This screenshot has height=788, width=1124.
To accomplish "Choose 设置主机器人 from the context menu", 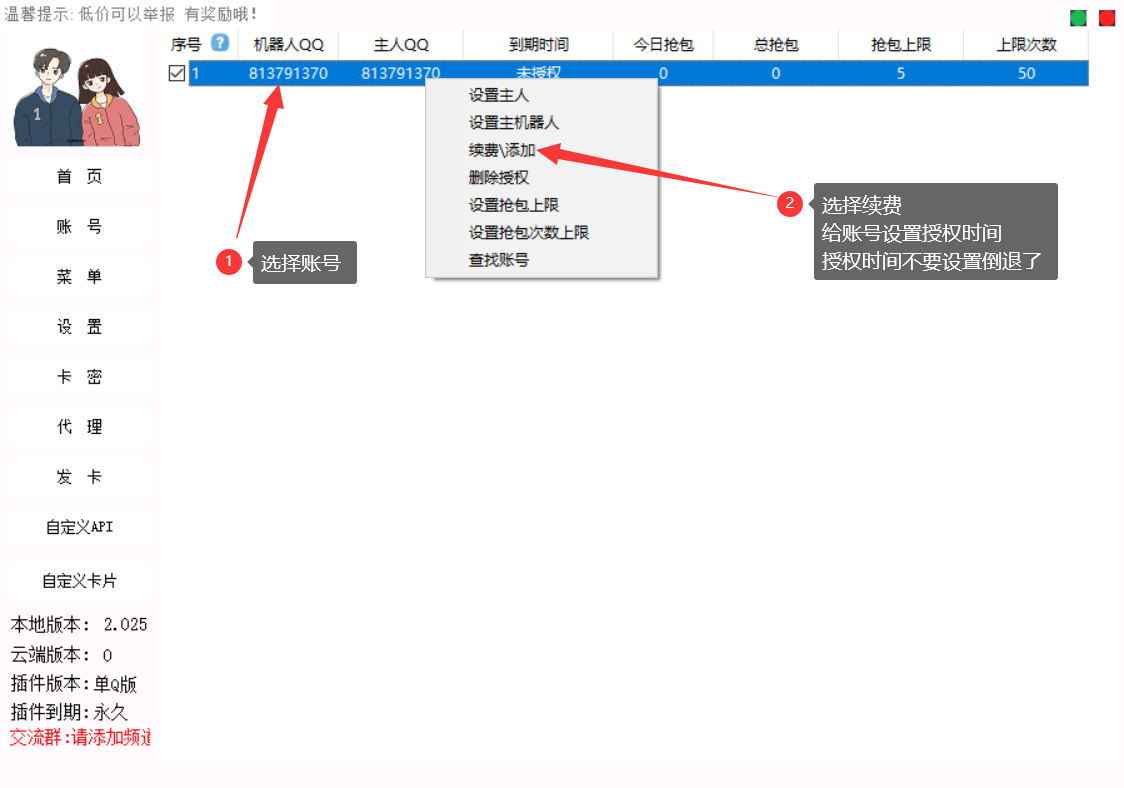I will pos(514,123).
